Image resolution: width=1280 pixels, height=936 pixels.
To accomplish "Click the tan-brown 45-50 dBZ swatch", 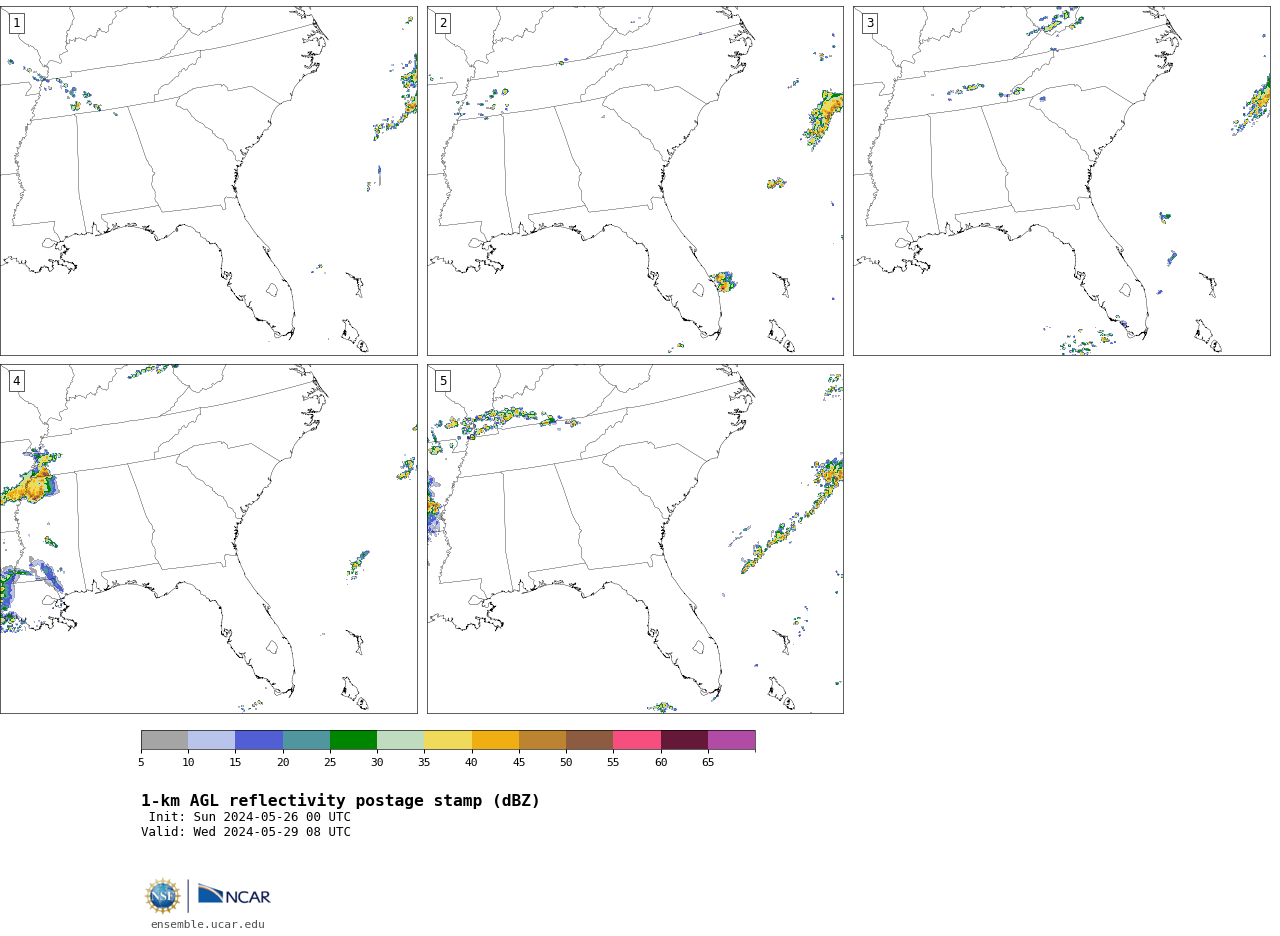I will pyautogui.click(x=542, y=740).
